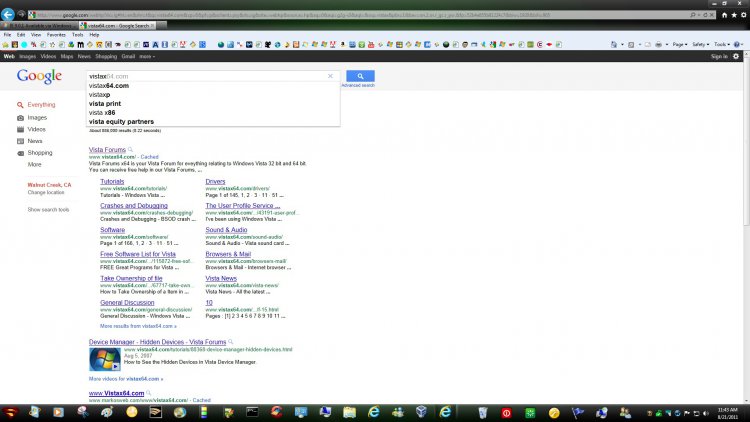
Task: Click the clock in system tray
Action: pos(727,413)
